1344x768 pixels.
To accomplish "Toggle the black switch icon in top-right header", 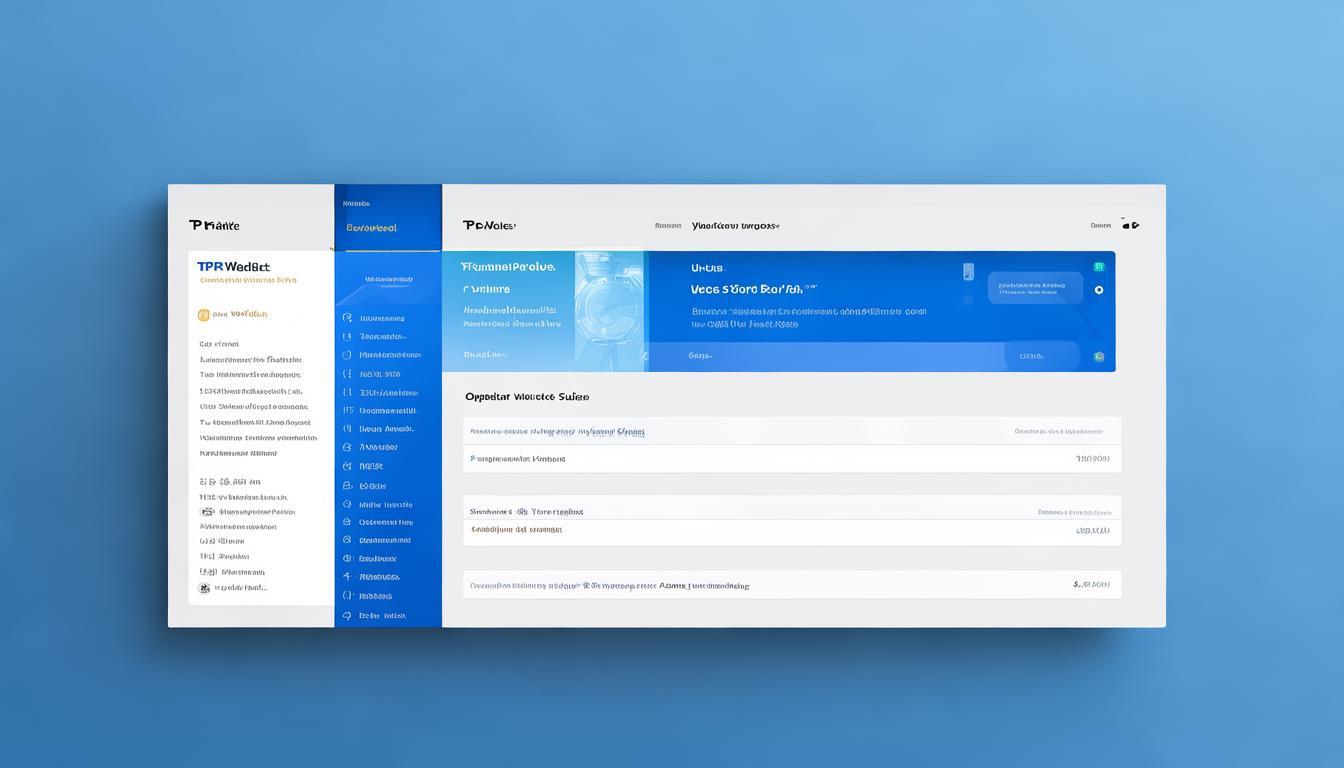I will tap(1130, 225).
